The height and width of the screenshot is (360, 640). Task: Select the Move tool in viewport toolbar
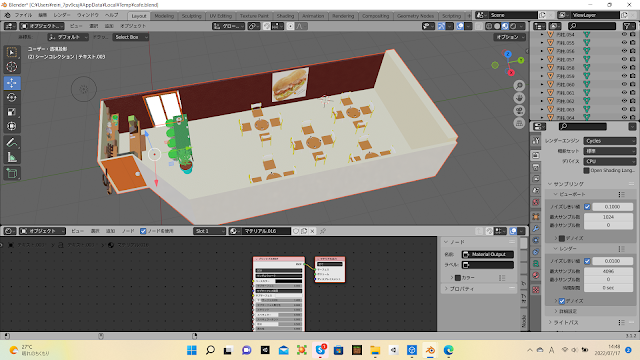[11, 83]
